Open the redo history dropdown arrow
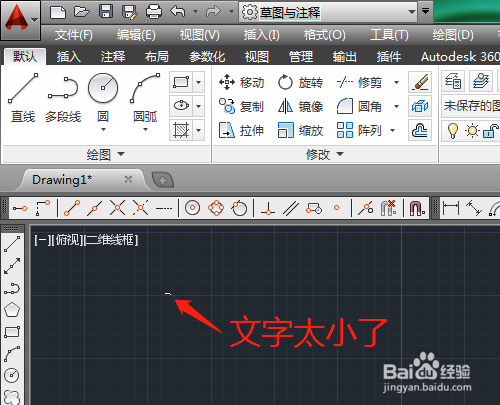The height and width of the screenshot is (405, 500). 231,12
